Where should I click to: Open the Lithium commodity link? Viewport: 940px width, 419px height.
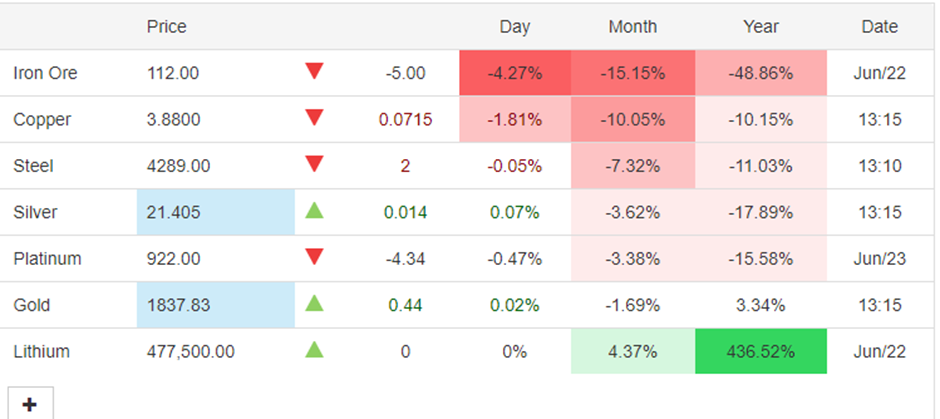click(x=43, y=352)
